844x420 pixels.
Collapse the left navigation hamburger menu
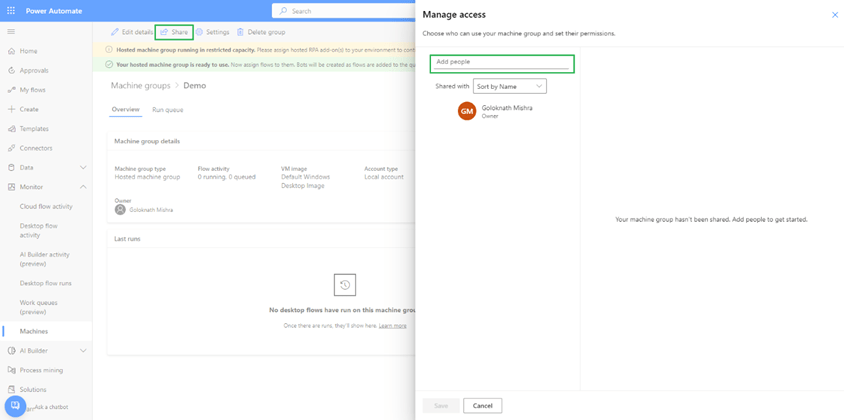(11, 32)
